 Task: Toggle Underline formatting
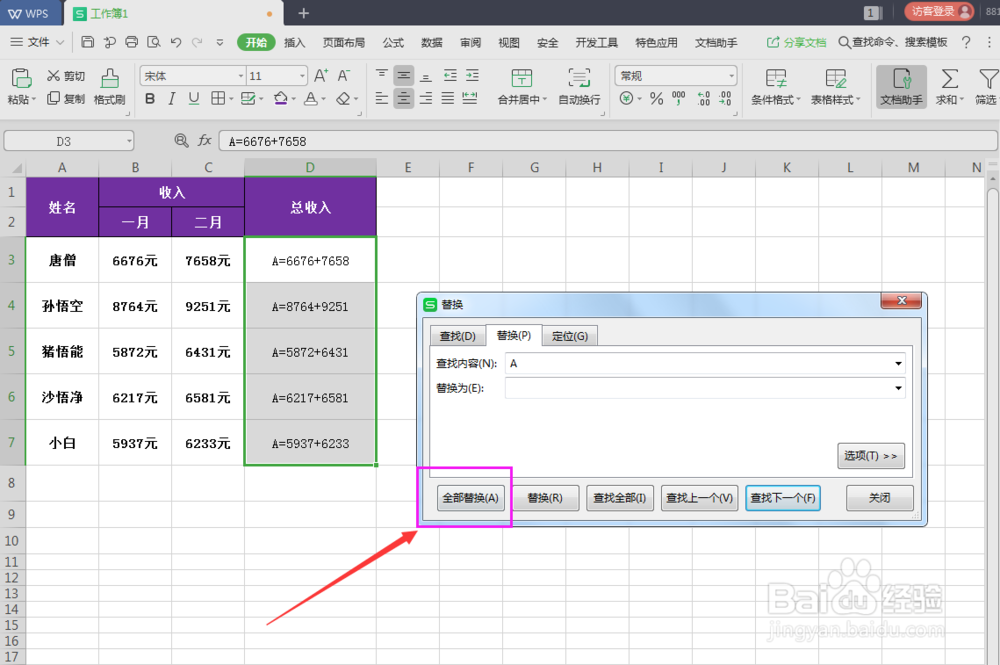(194, 98)
